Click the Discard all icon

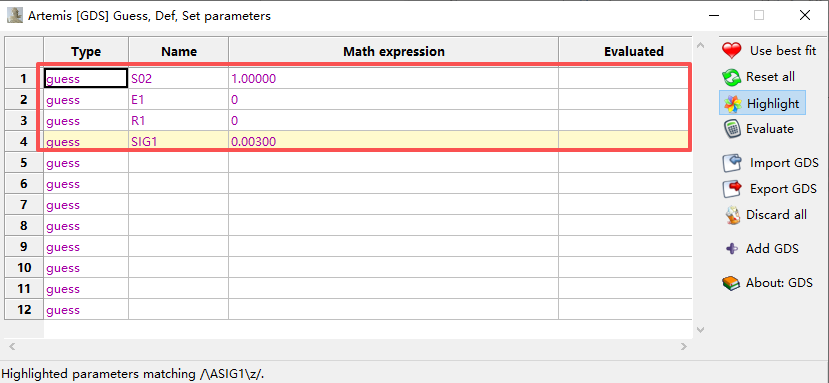732,215
